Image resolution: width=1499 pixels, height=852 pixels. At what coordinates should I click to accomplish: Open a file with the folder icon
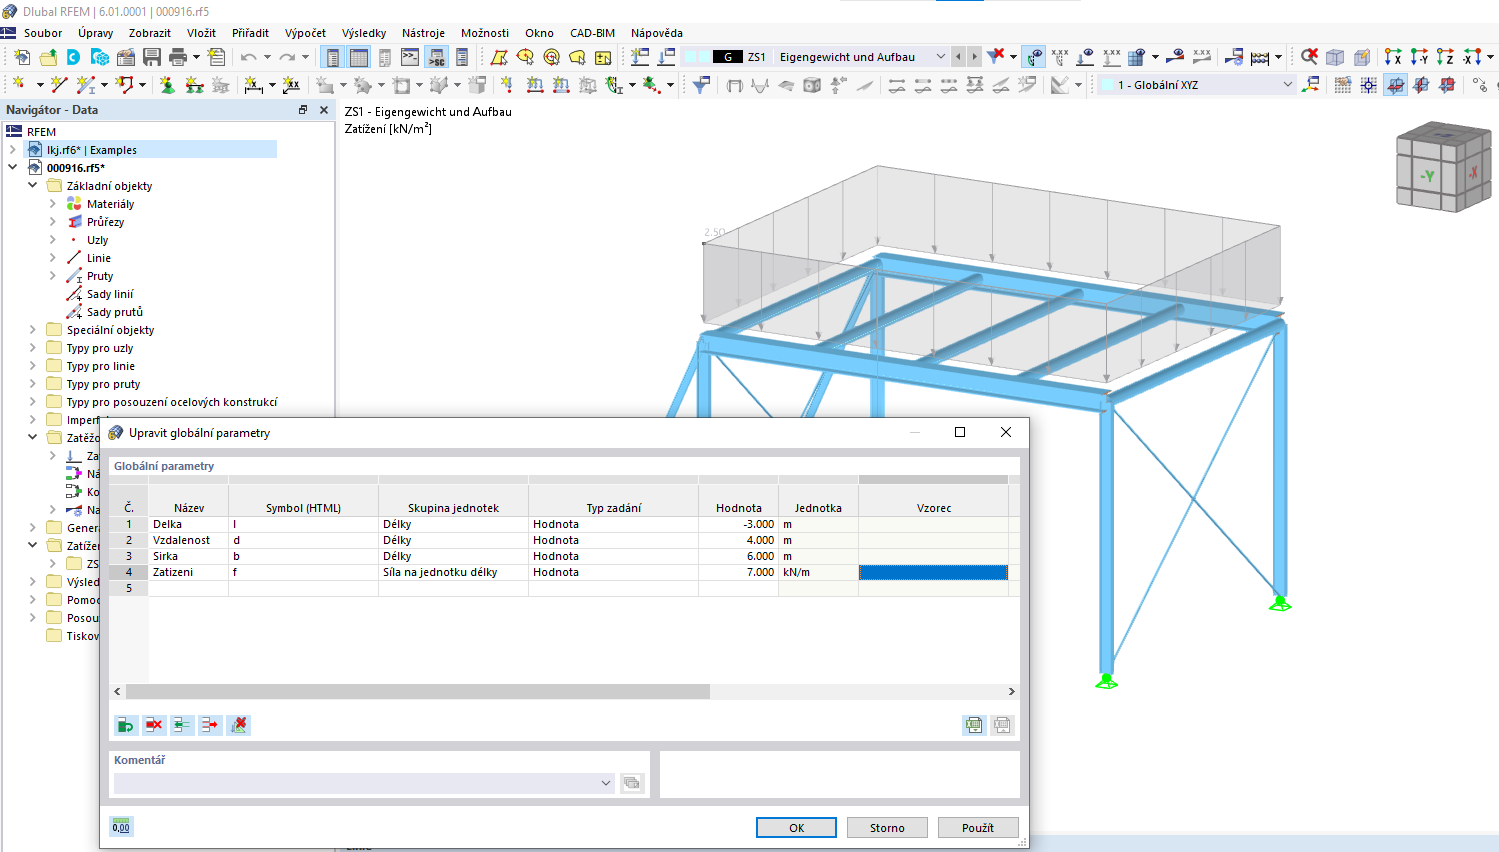47,57
